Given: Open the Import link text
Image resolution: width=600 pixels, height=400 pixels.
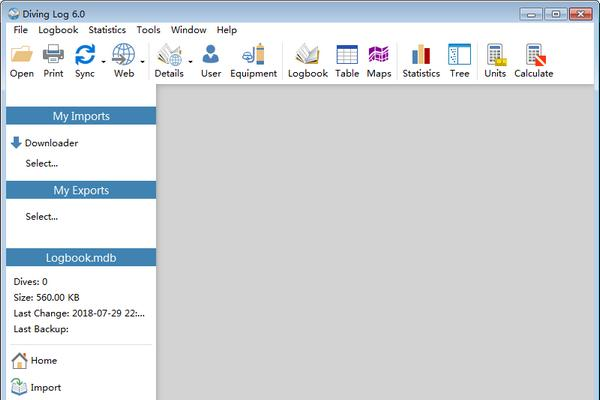Looking at the screenshot, I should tap(46, 388).
